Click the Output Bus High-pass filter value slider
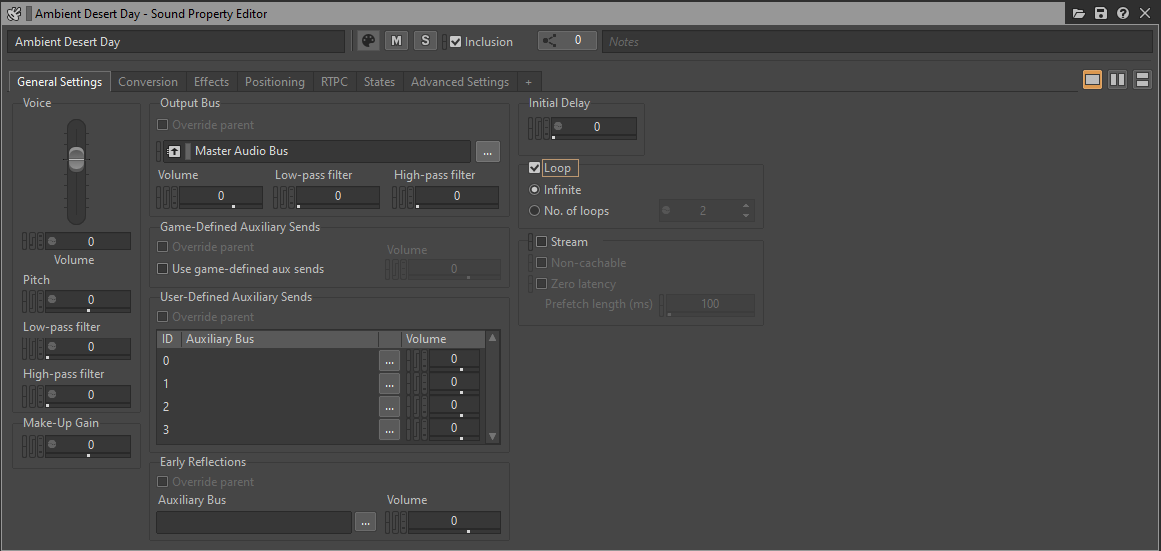This screenshot has height=551, width=1161. pyautogui.click(x=457, y=196)
